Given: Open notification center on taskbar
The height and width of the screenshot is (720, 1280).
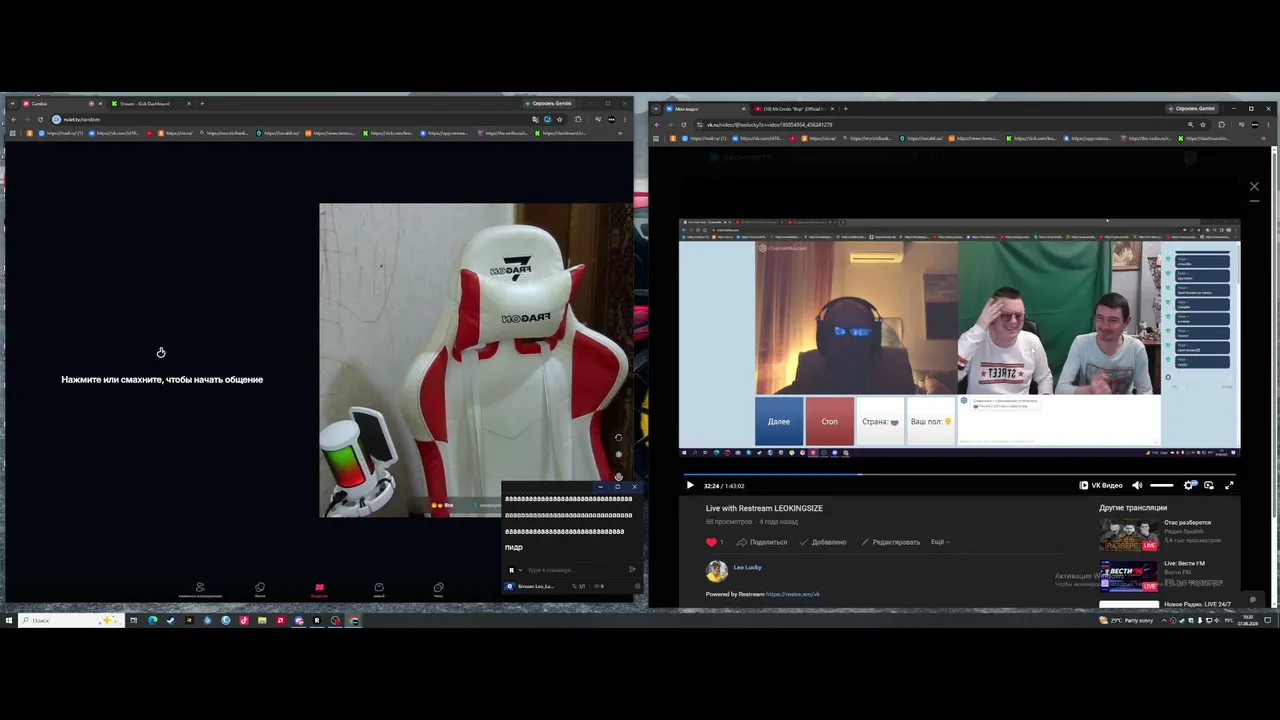Looking at the screenshot, I should pyautogui.click(x=1269, y=620).
